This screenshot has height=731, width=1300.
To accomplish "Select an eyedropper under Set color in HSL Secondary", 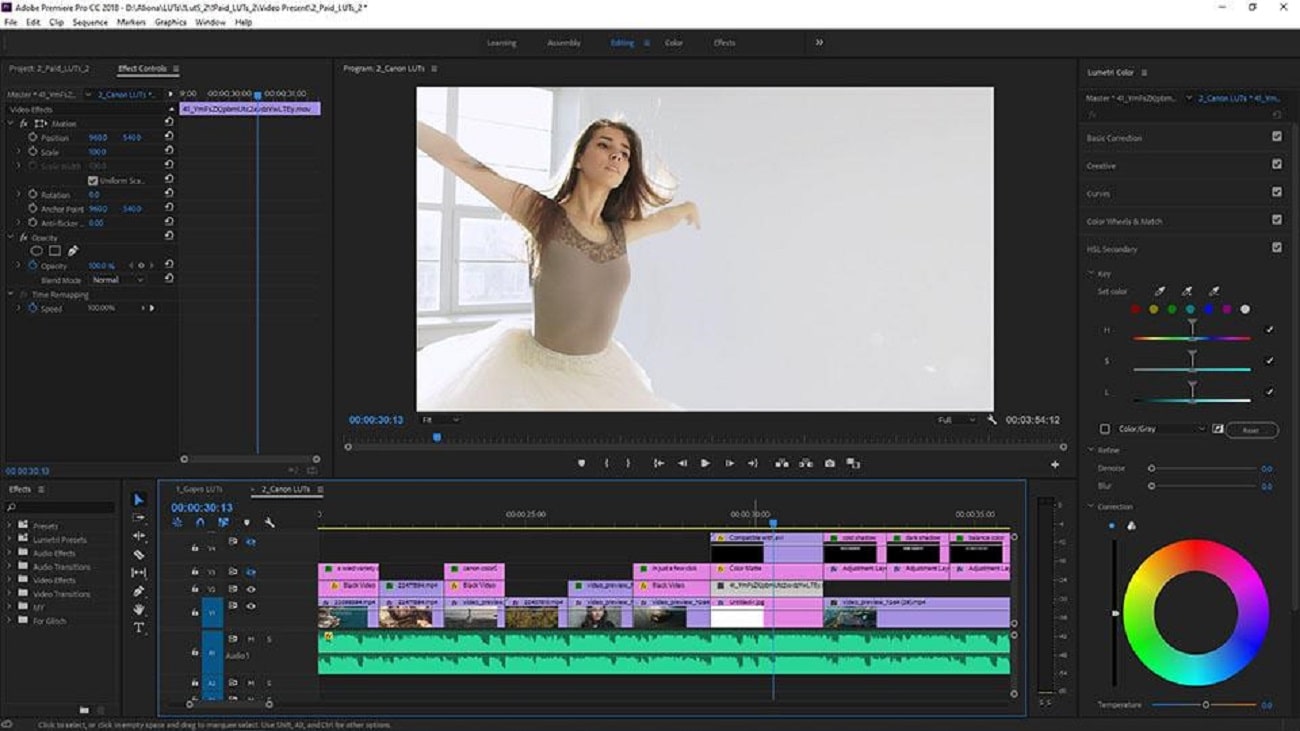I will [1160, 290].
